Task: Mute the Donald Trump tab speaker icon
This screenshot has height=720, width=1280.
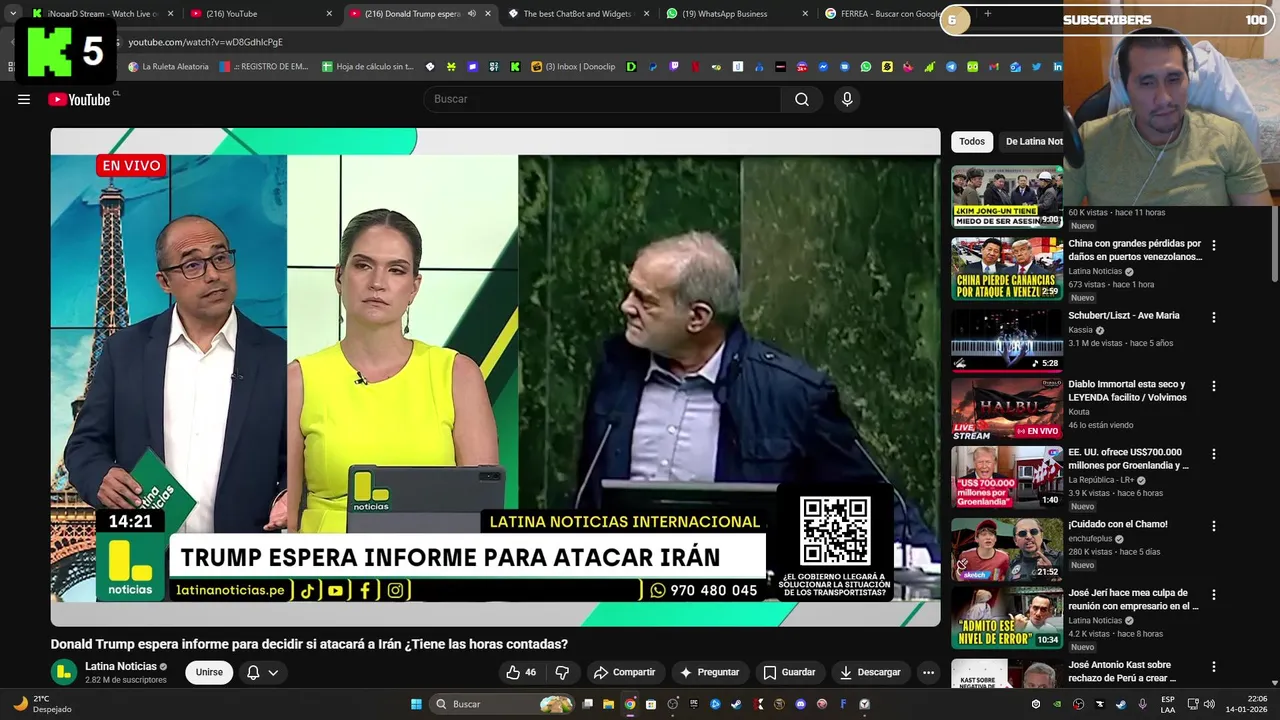Action: tap(472, 14)
